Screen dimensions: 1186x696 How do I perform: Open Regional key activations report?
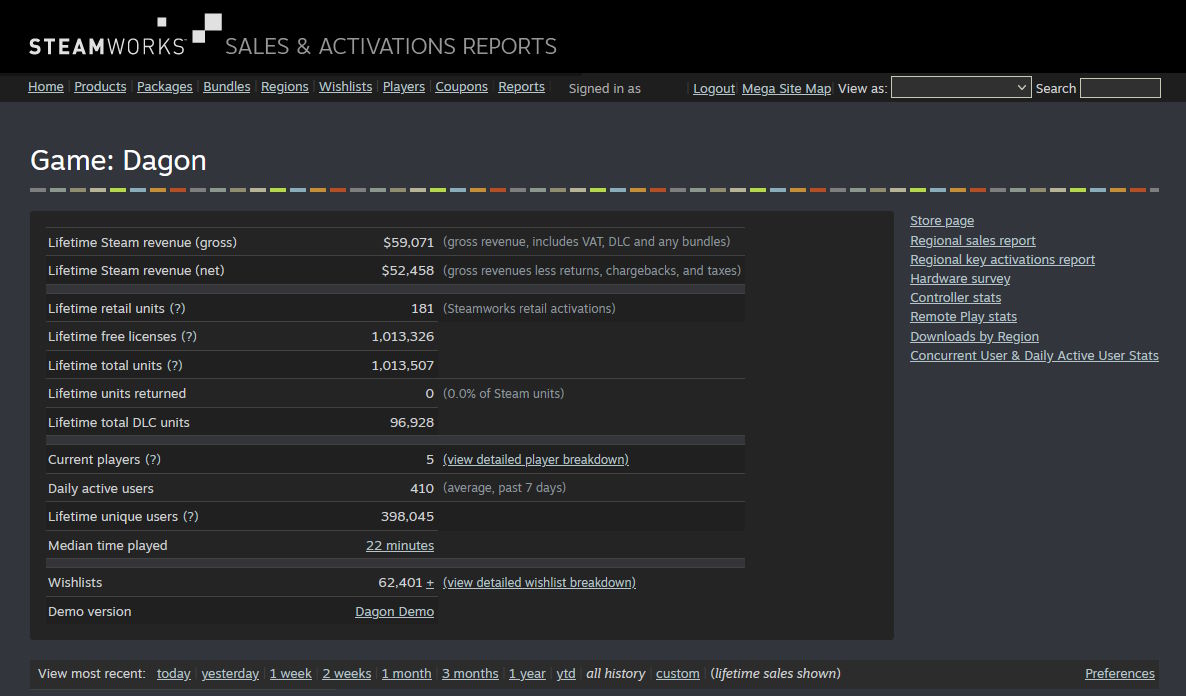[1002, 259]
